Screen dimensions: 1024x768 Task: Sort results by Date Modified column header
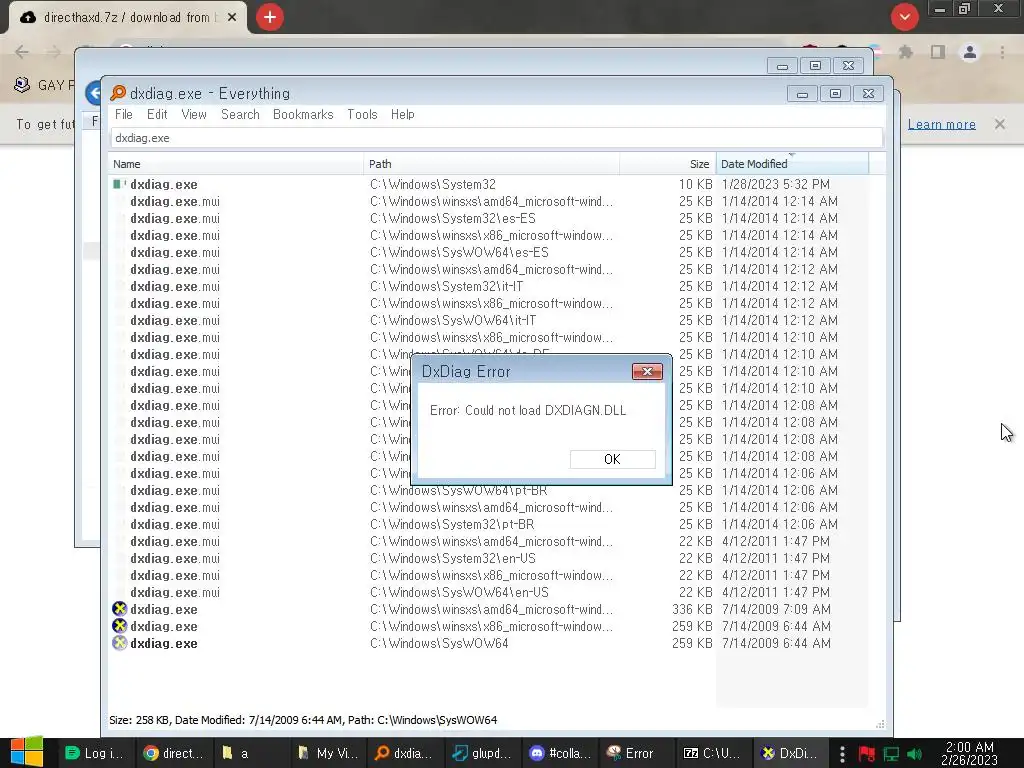(792, 164)
